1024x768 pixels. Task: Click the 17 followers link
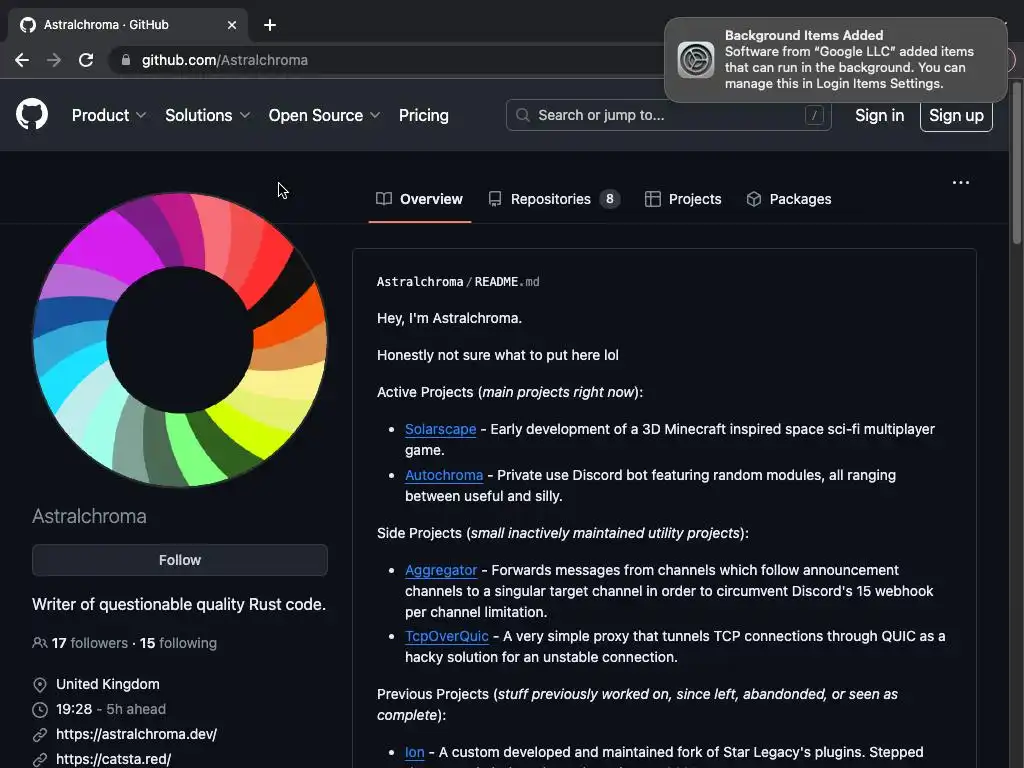pyautogui.click(x=89, y=643)
